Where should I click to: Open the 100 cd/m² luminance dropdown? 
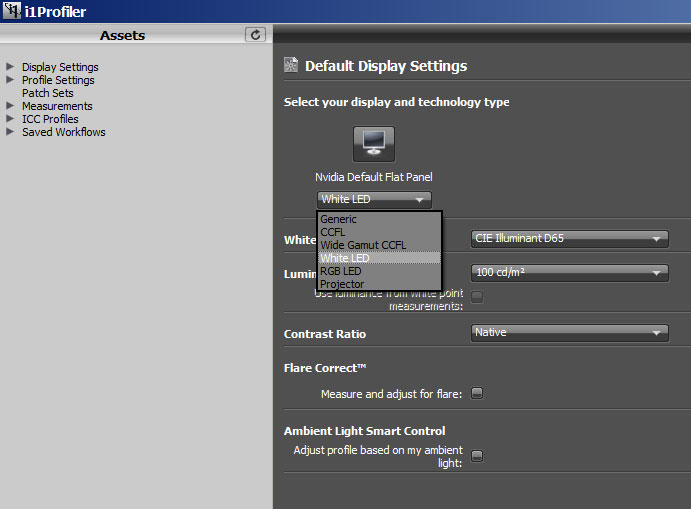point(570,273)
